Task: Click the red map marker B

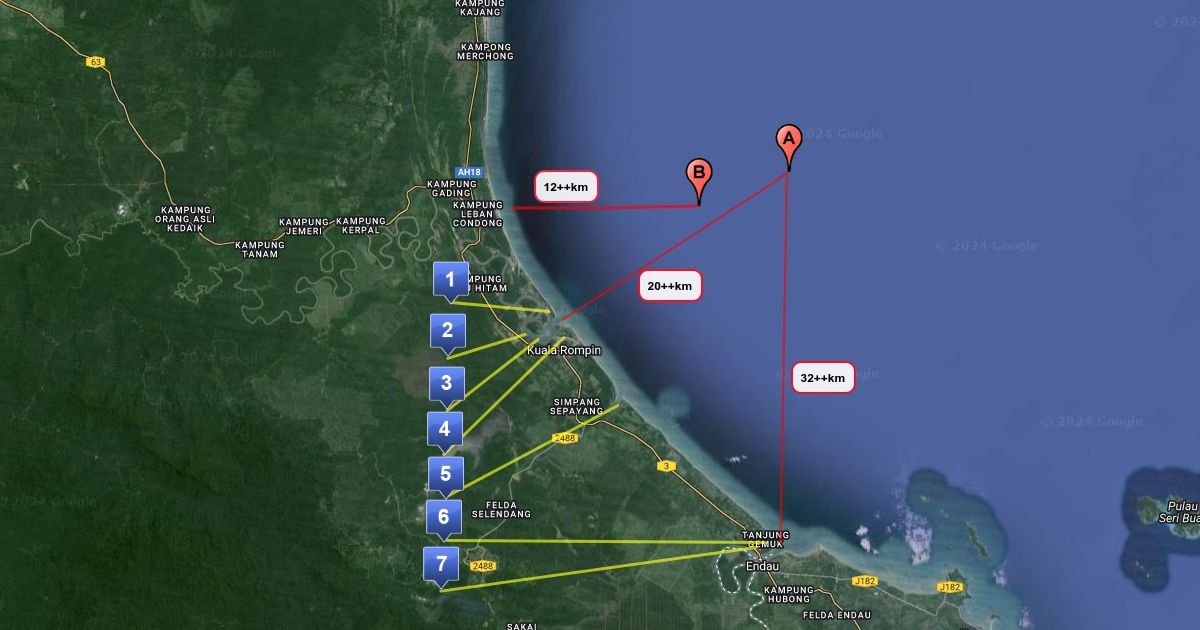Action: click(699, 180)
